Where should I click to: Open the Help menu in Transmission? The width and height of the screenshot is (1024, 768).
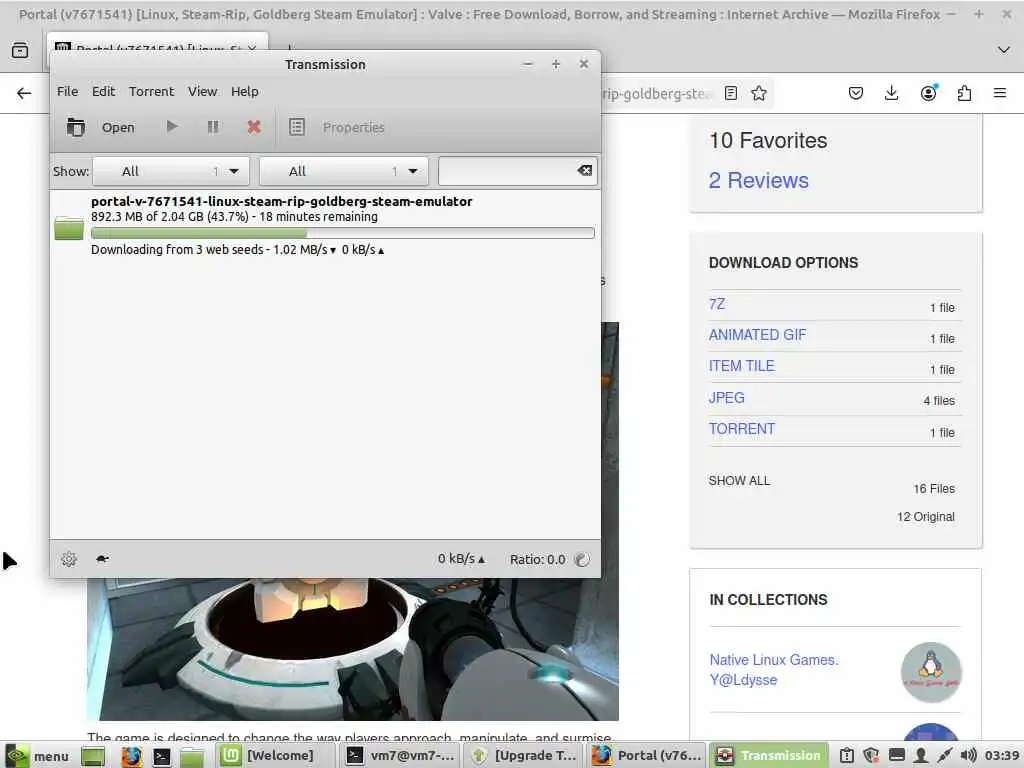point(245,91)
